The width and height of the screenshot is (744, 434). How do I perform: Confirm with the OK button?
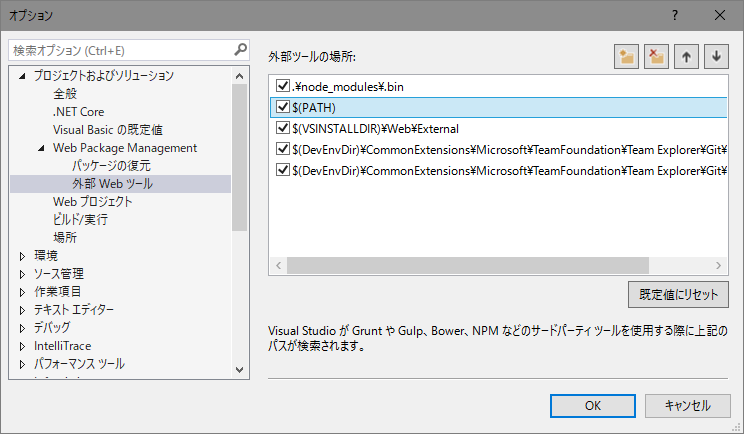pos(593,406)
